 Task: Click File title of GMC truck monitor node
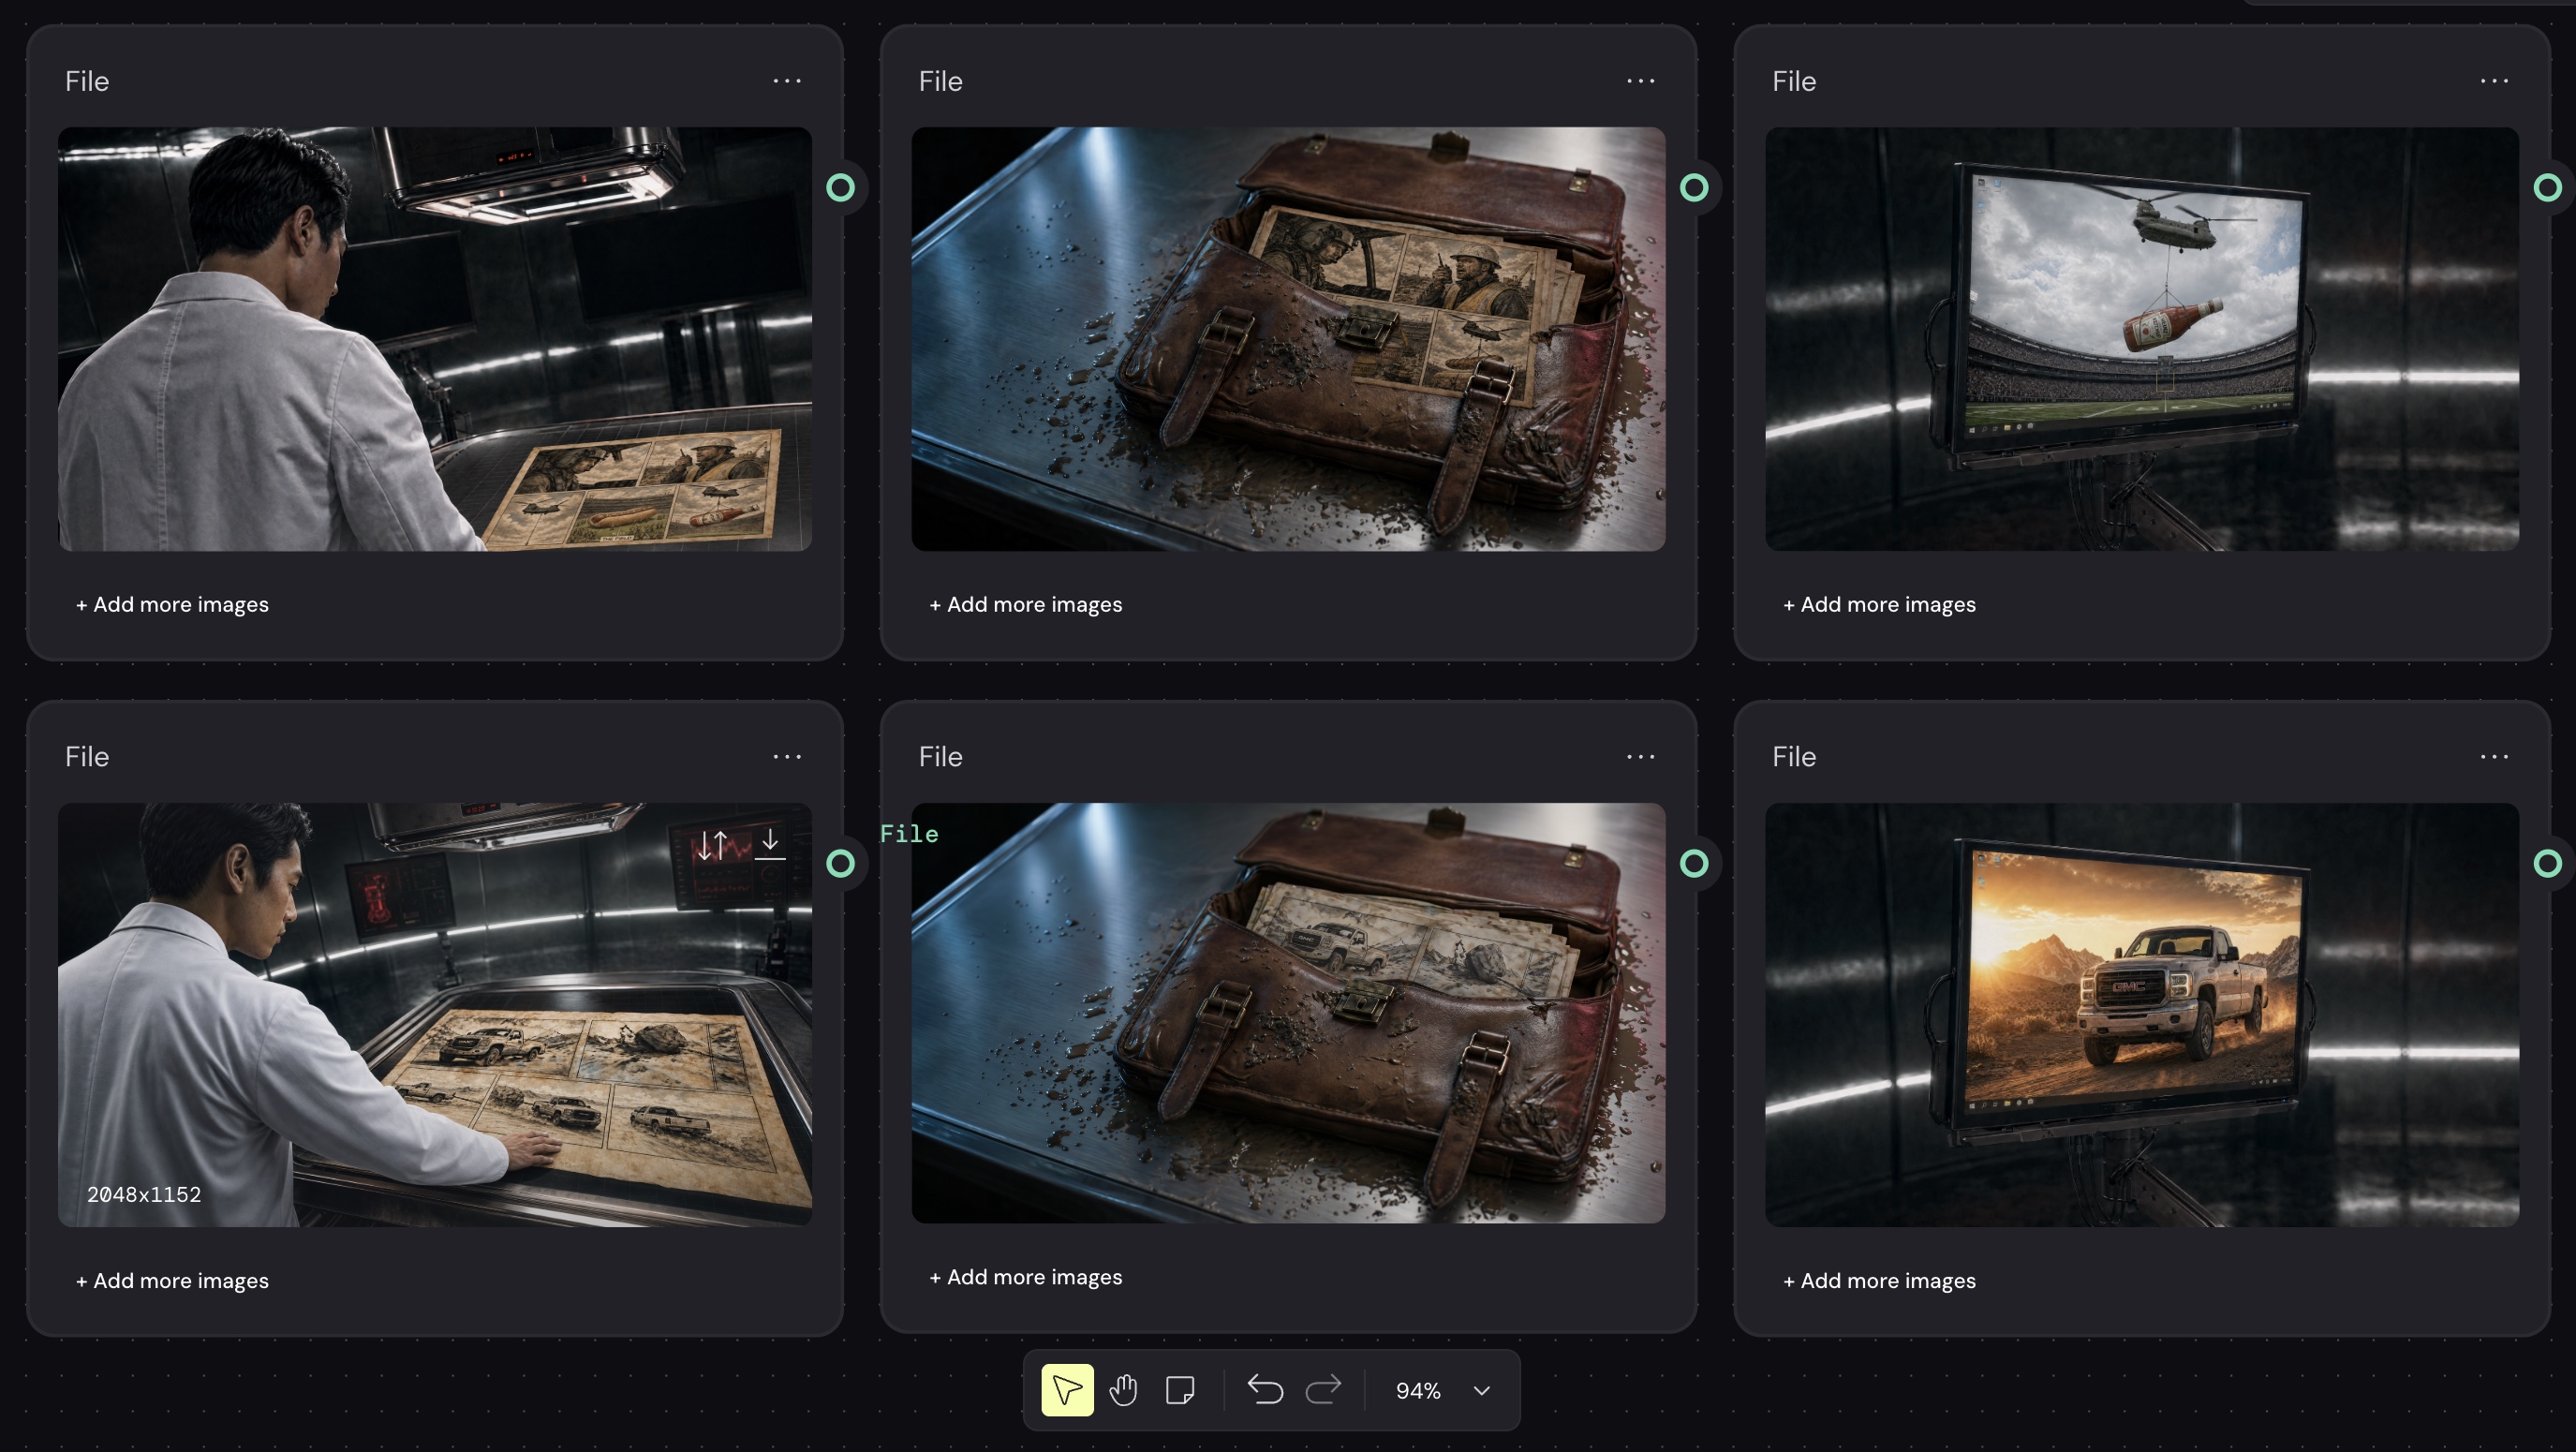pos(1794,757)
